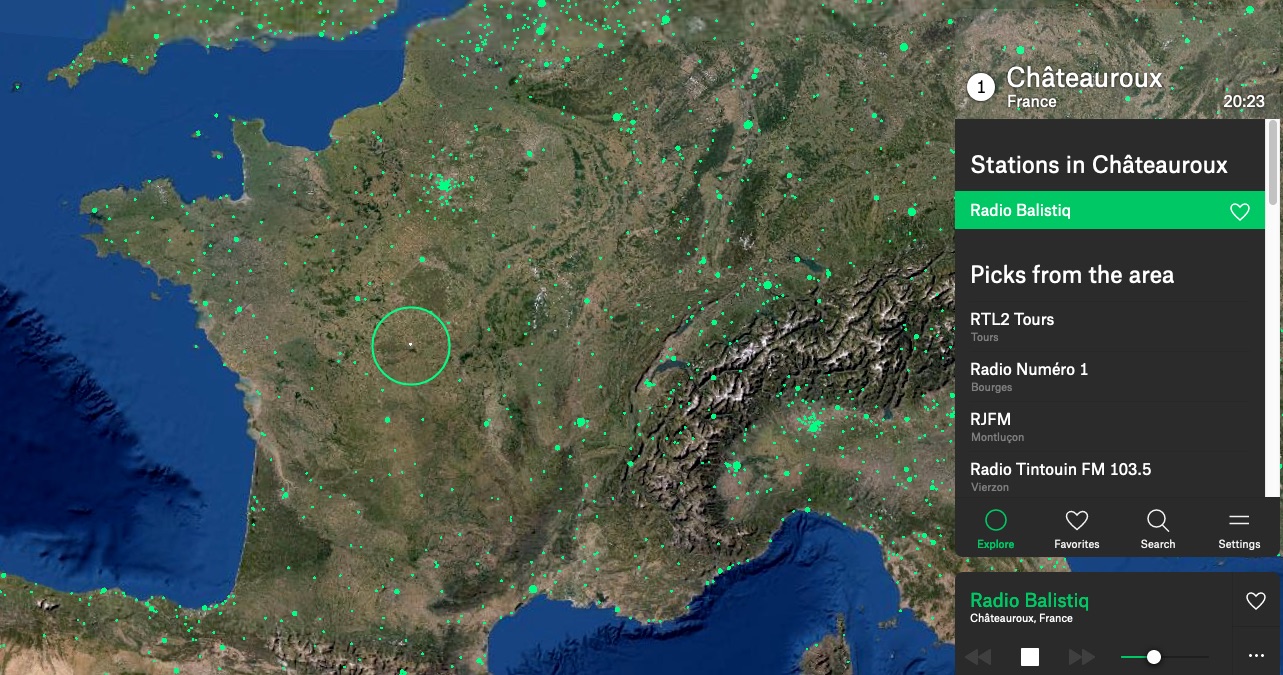Open the Explore tab

[996, 529]
